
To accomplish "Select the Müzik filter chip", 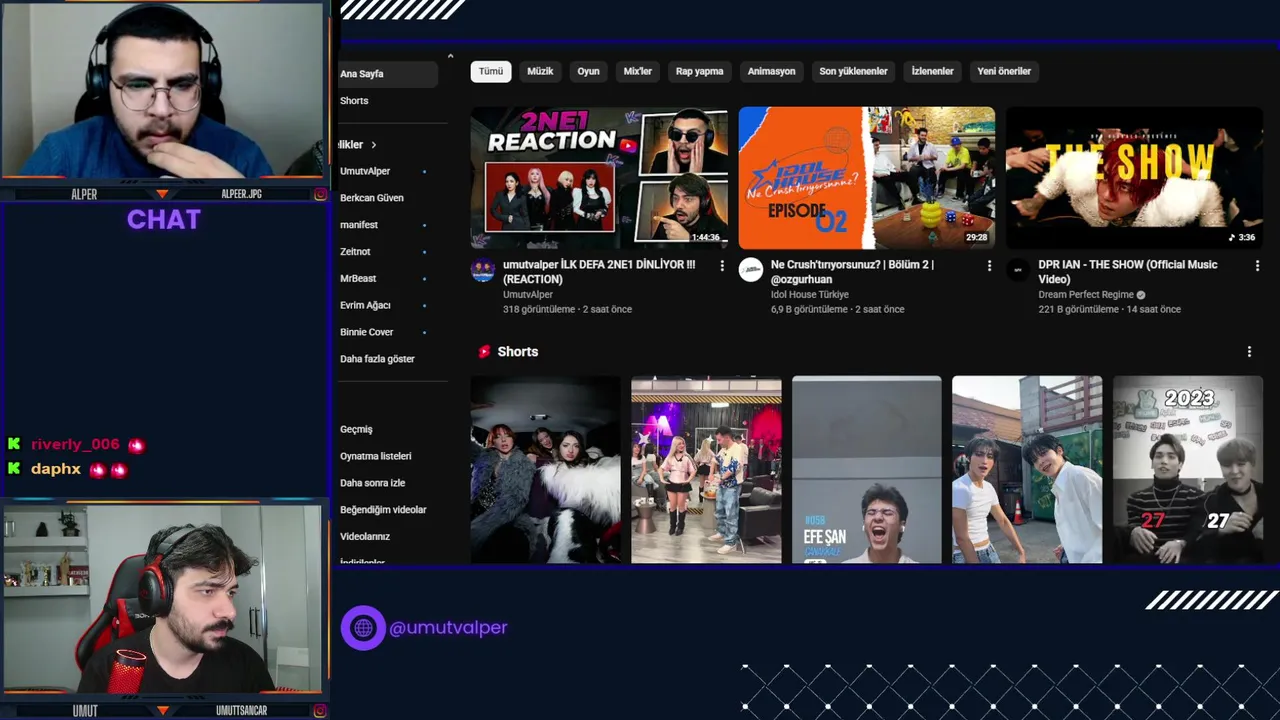I will pos(540,71).
